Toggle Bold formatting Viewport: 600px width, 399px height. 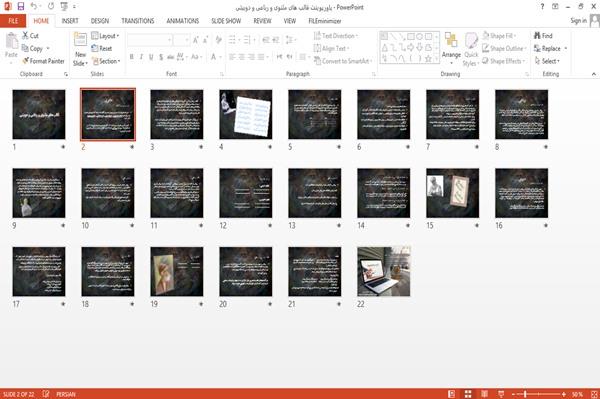[x=132, y=57]
